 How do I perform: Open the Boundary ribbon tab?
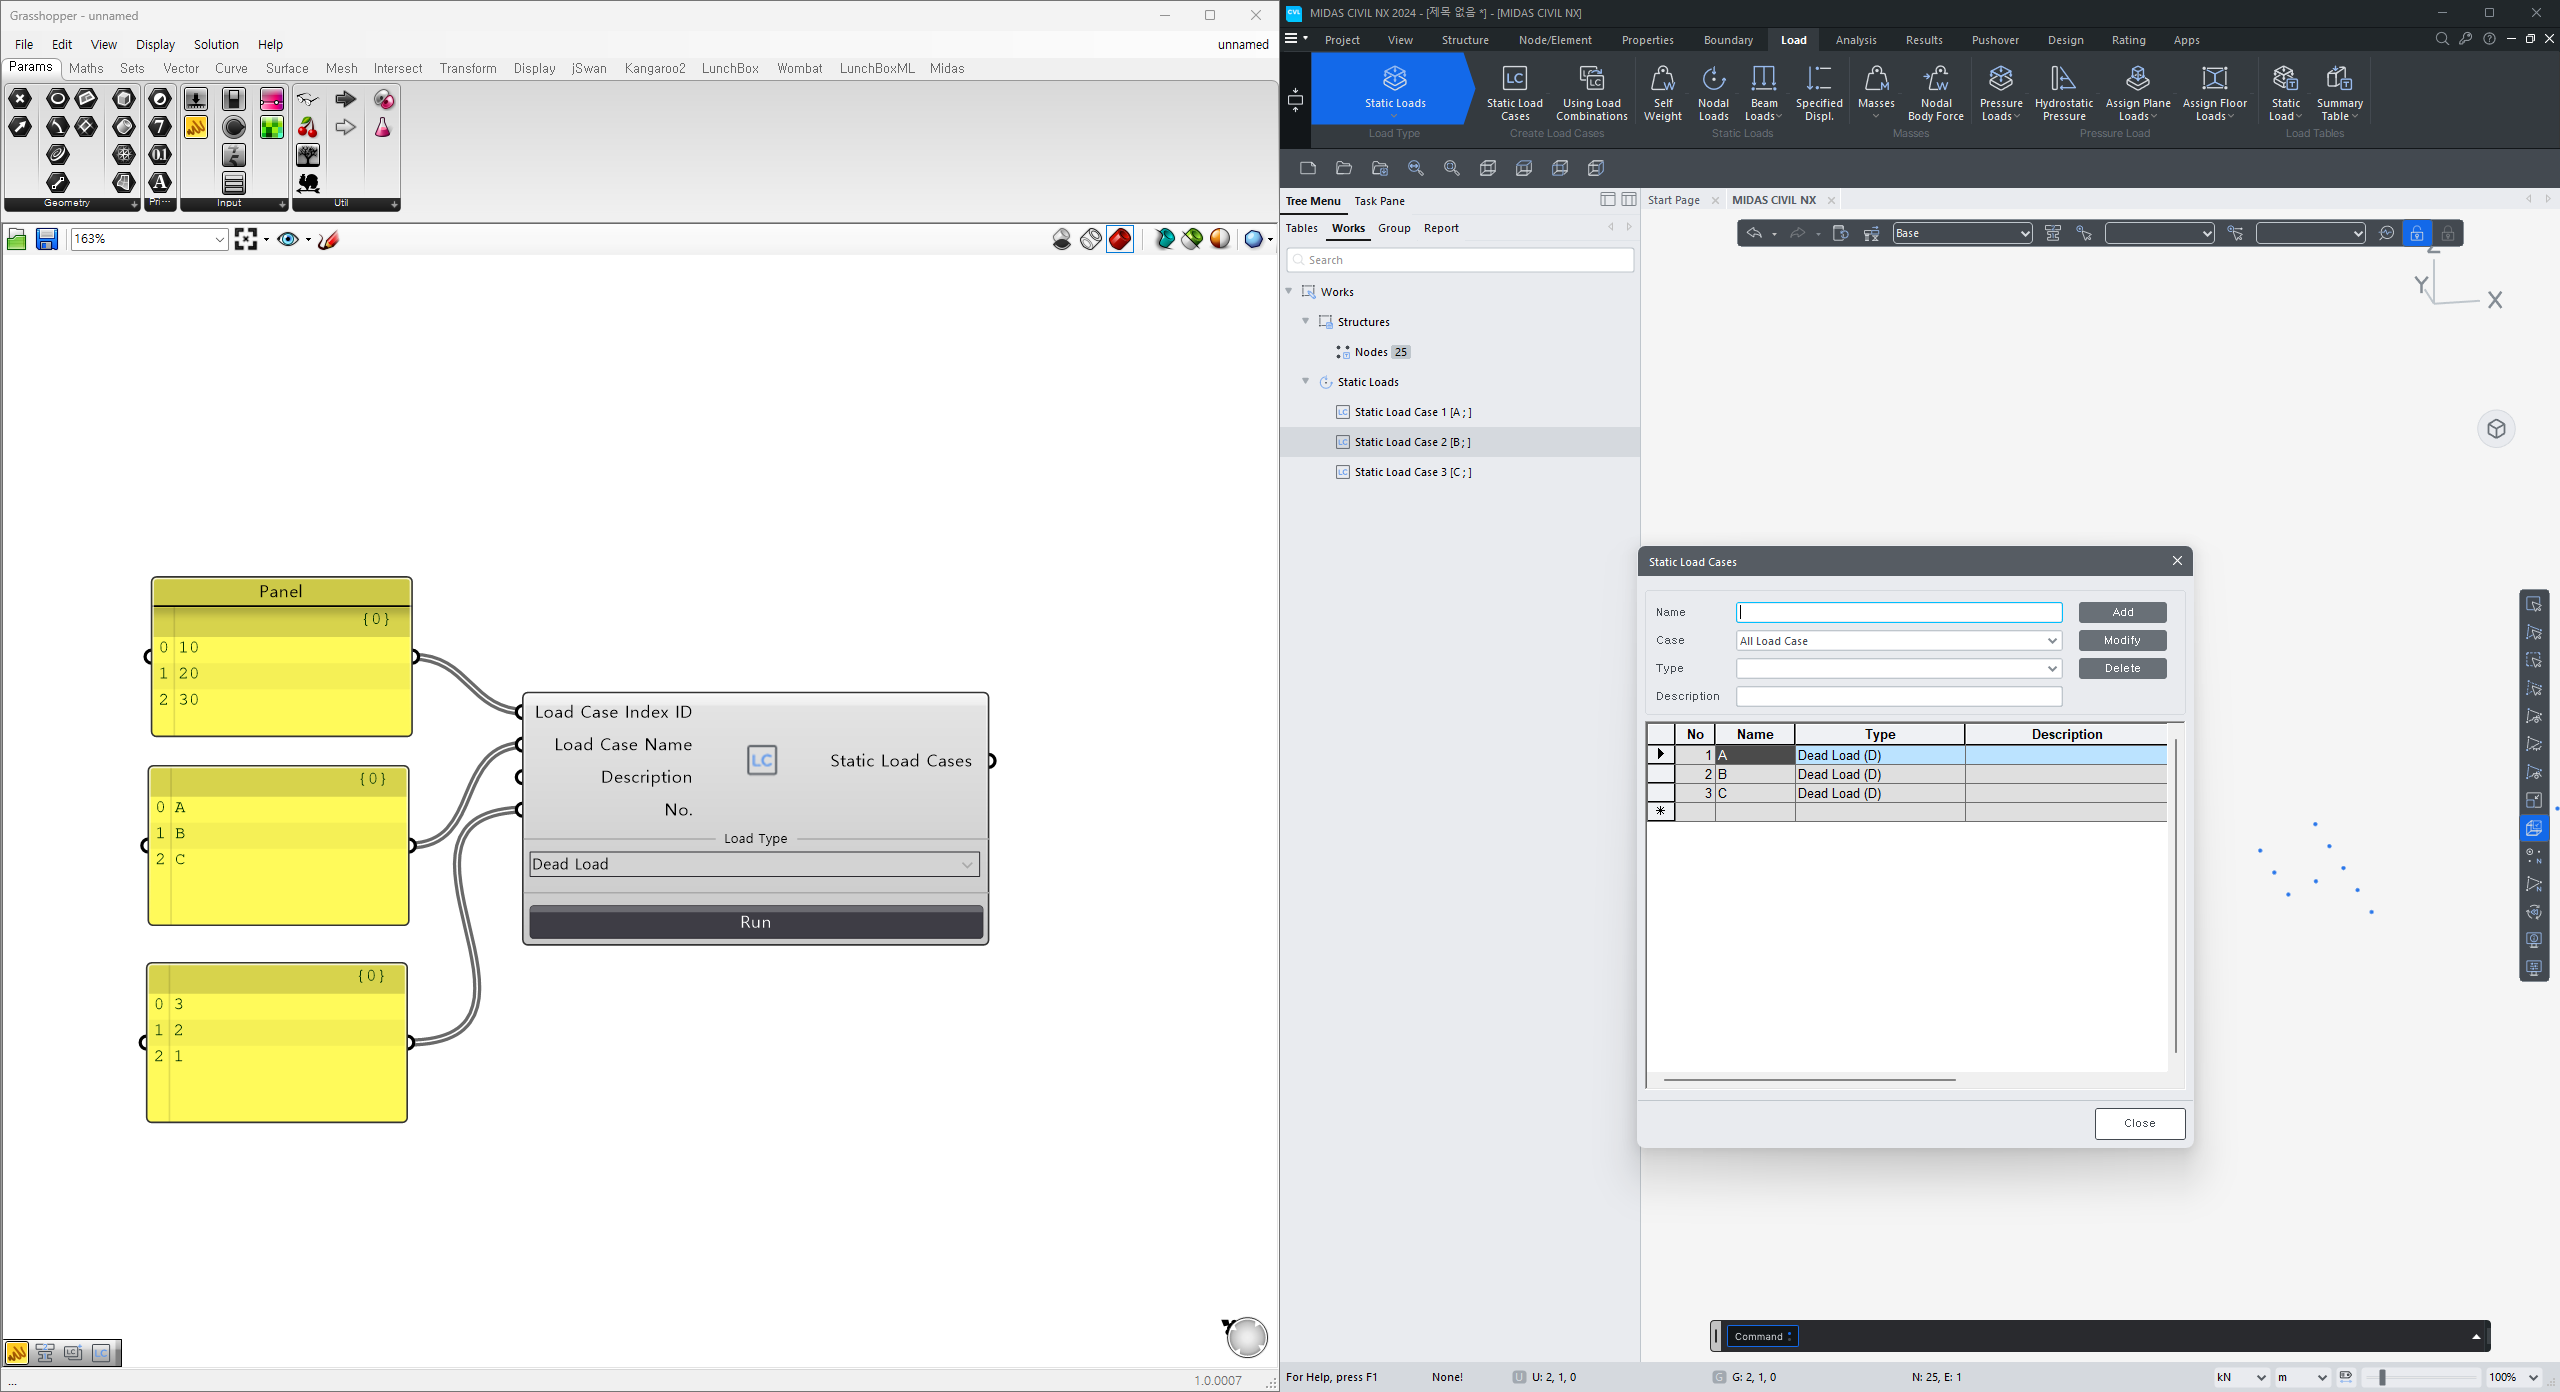pyautogui.click(x=1728, y=40)
